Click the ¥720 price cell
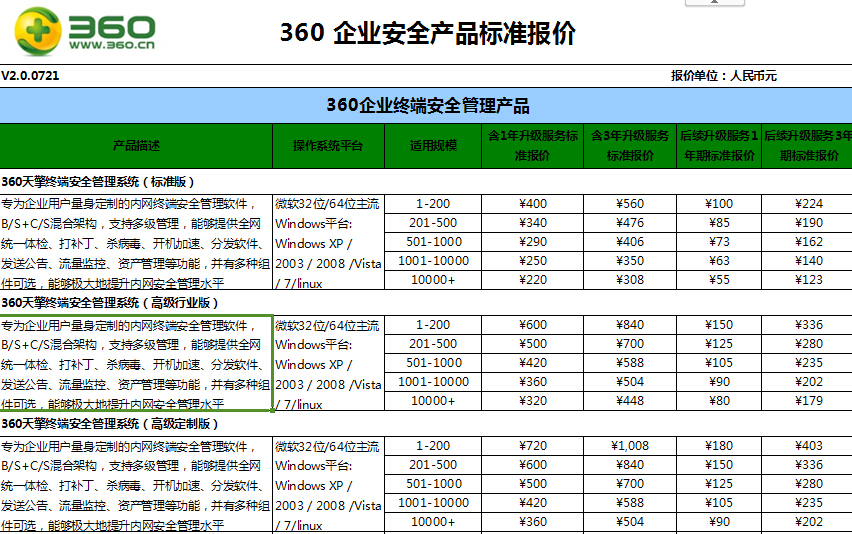 [x=533, y=446]
